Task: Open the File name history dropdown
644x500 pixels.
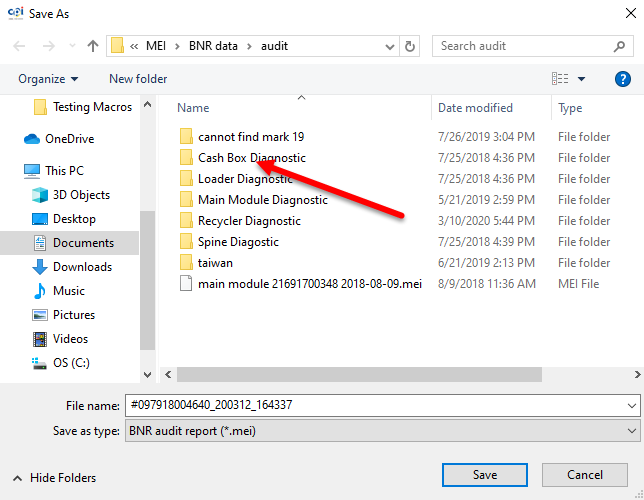Action: (x=630, y=405)
